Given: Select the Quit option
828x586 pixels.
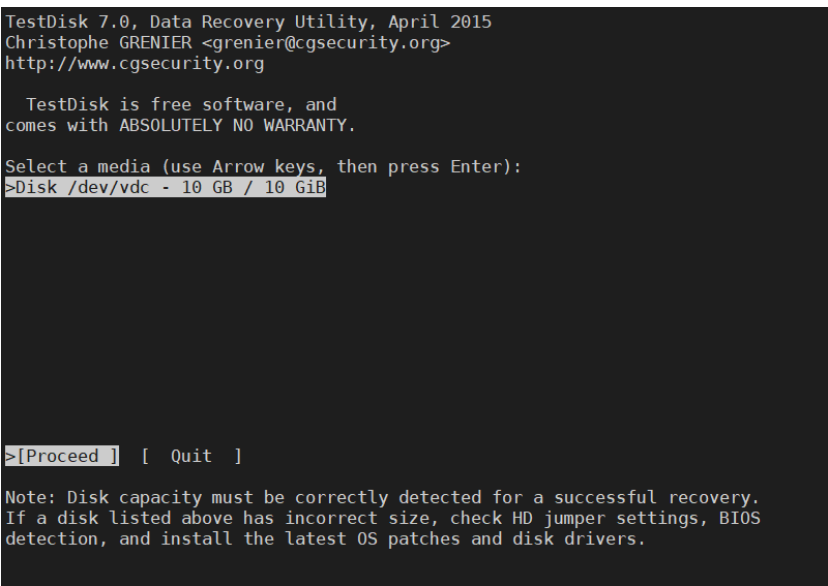Looking at the screenshot, I should point(191,456).
